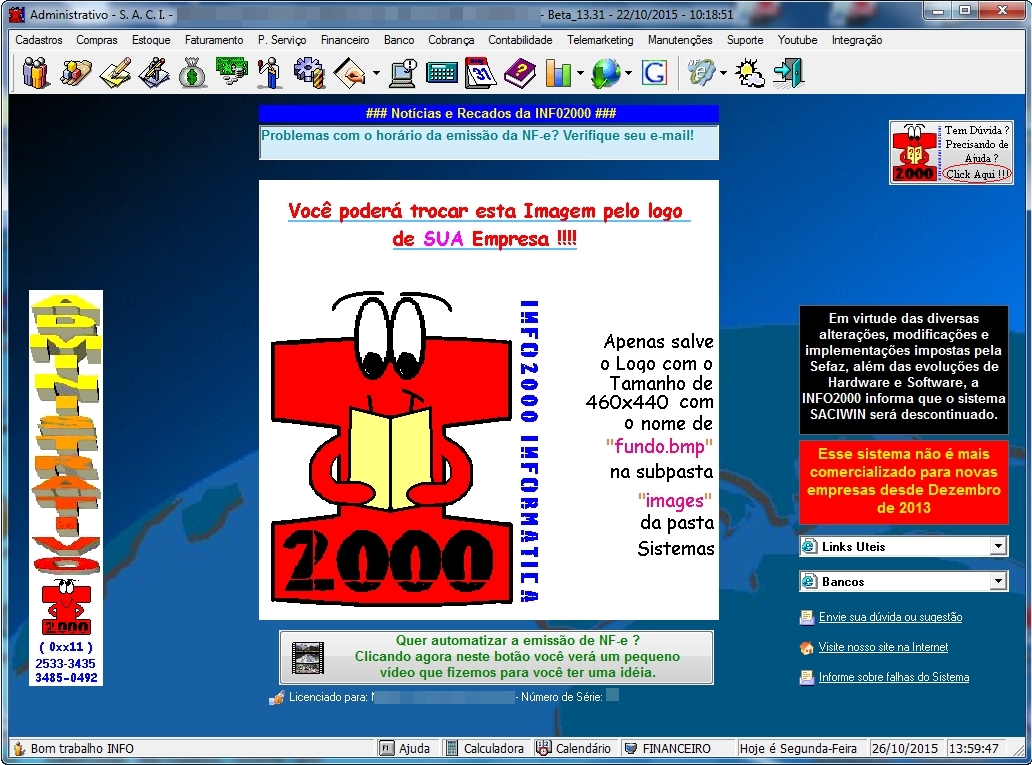Click 'Envie sua dúvida ou sugestão' link
The height and width of the screenshot is (765, 1032).
[890, 617]
